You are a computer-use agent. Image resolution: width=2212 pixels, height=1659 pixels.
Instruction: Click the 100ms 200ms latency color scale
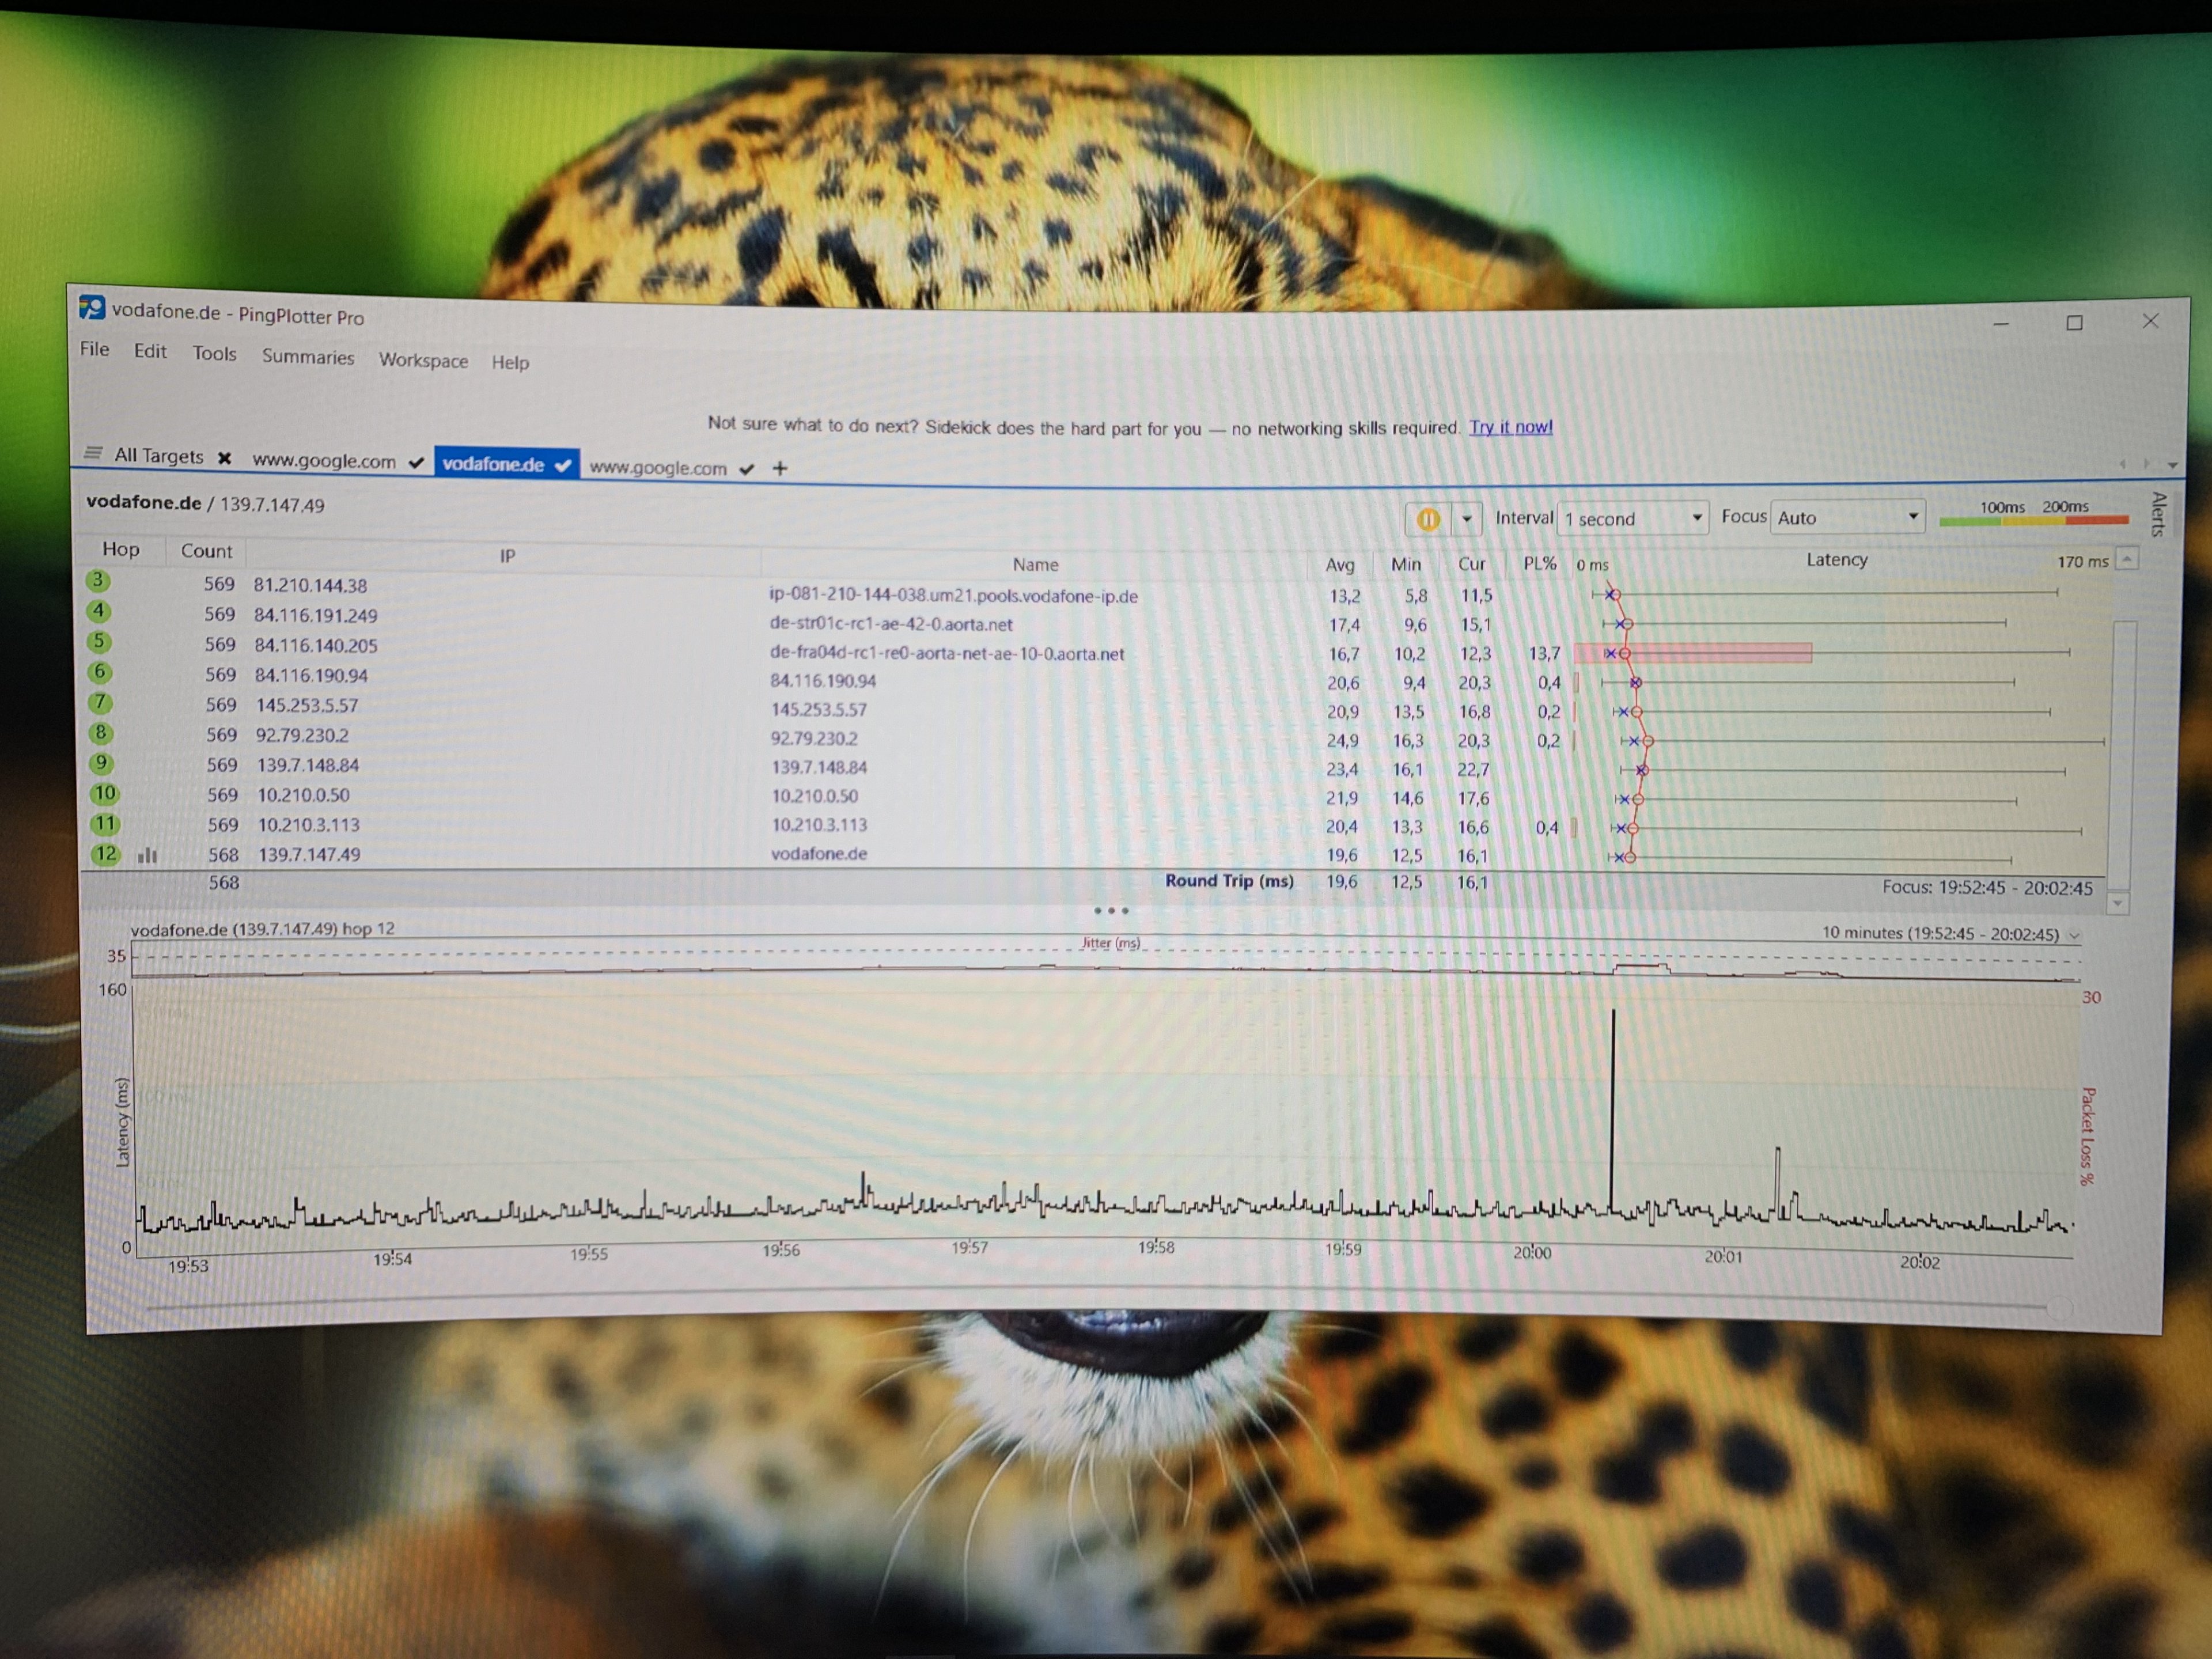point(2033,513)
